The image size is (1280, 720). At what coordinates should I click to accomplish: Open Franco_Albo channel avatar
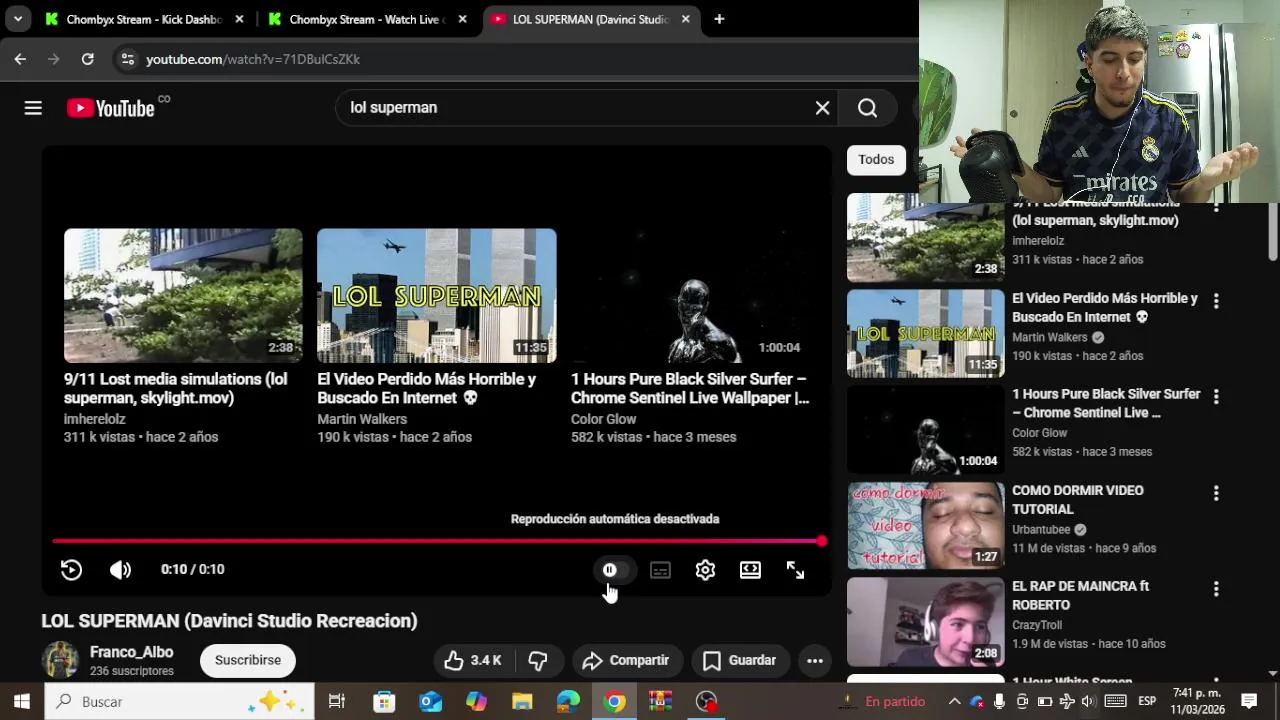60,660
